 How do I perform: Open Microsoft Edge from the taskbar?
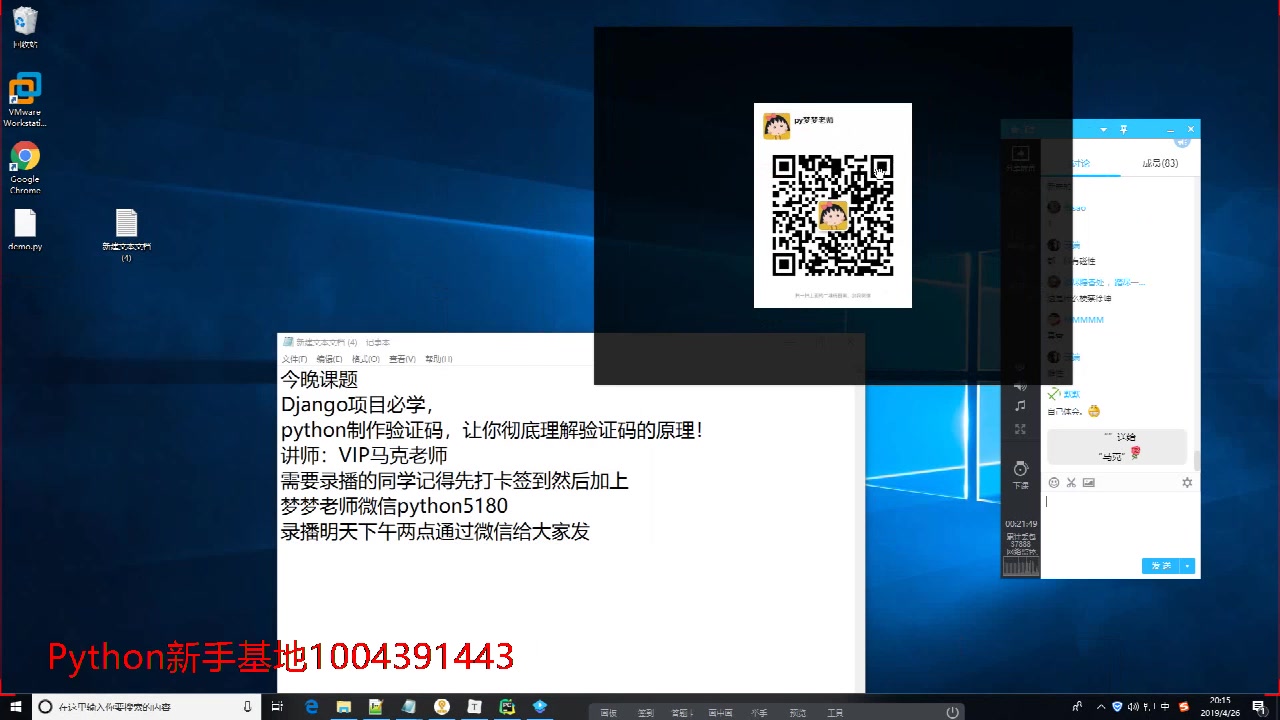311,707
